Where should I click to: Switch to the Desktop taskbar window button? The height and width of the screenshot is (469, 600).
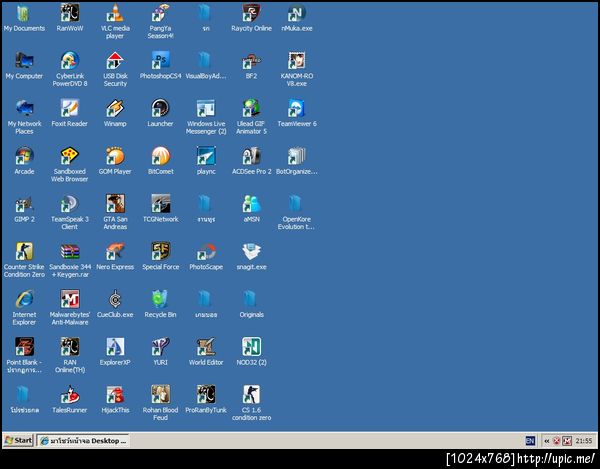point(83,441)
